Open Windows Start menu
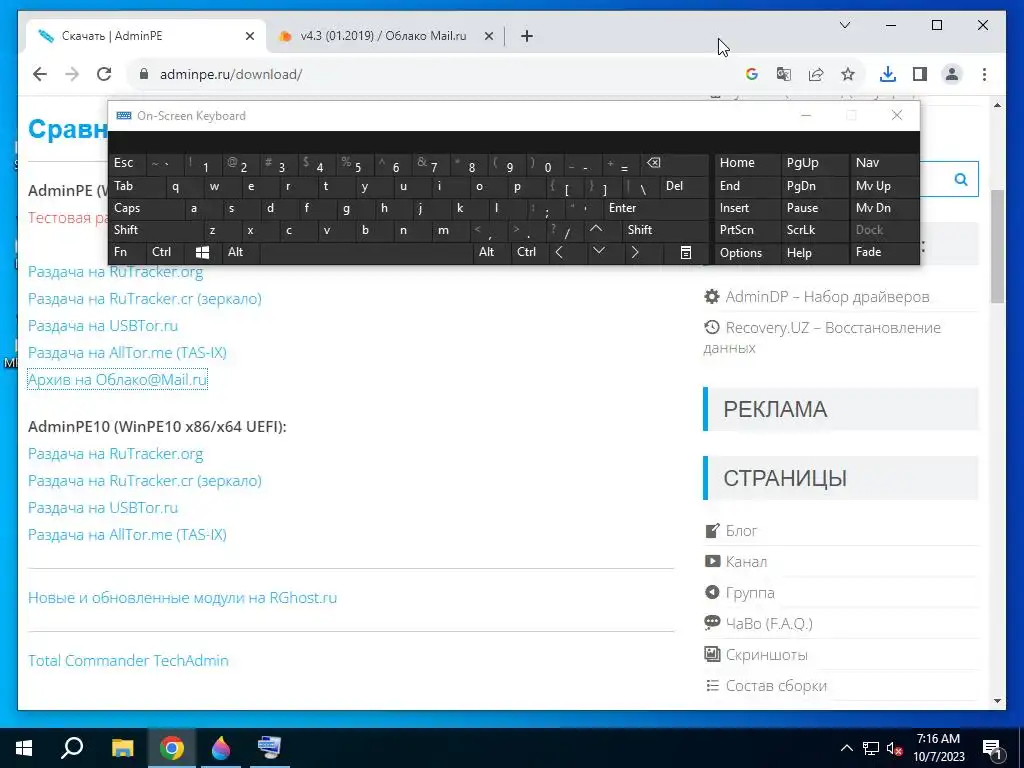The image size is (1024, 768). click(x=24, y=748)
